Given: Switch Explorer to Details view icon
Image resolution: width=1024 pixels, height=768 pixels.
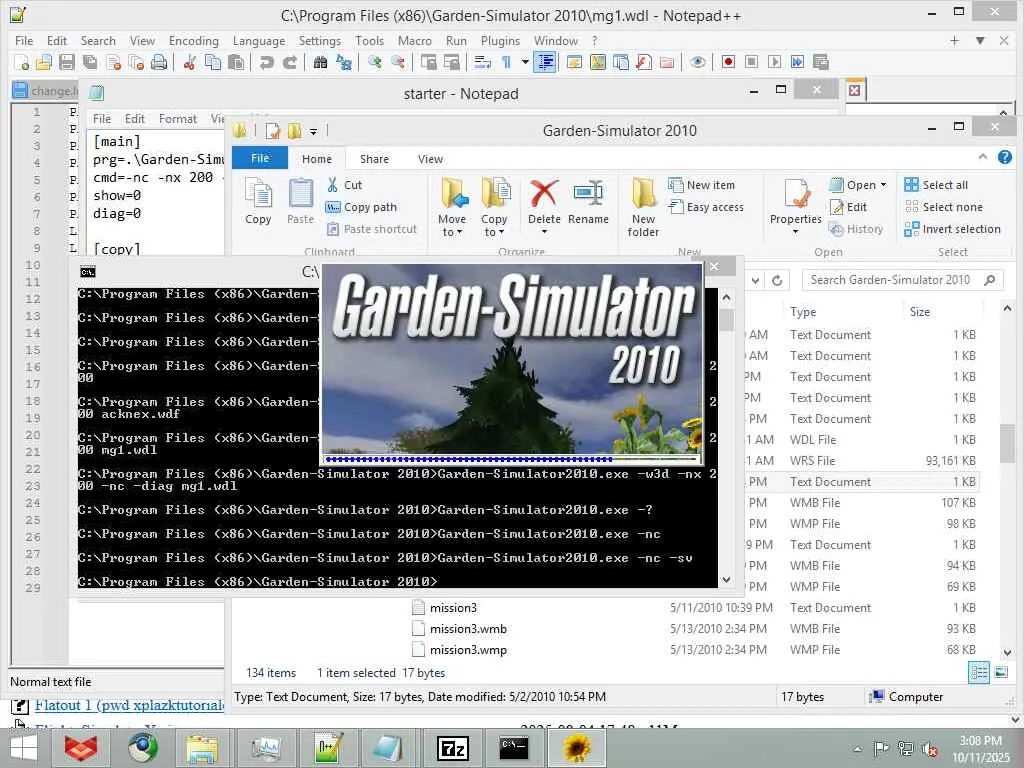Looking at the screenshot, I should [979, 672].
